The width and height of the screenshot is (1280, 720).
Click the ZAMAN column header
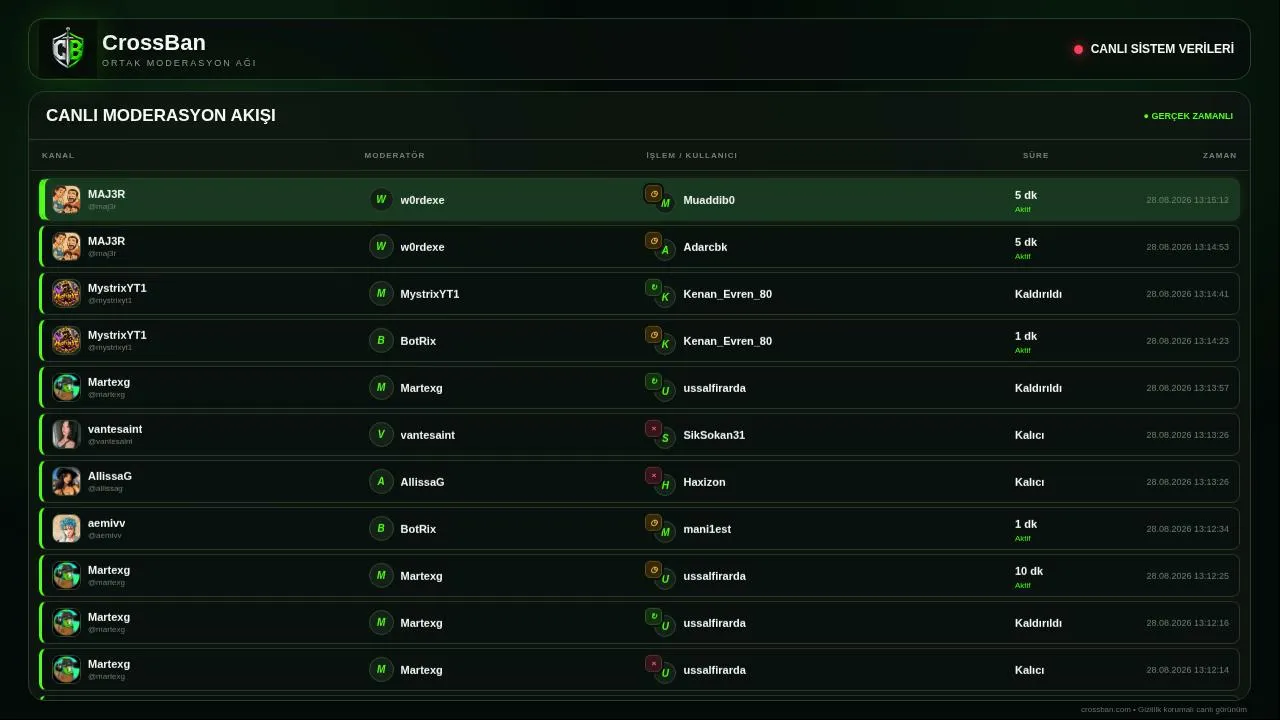[x=1219, y=156]
